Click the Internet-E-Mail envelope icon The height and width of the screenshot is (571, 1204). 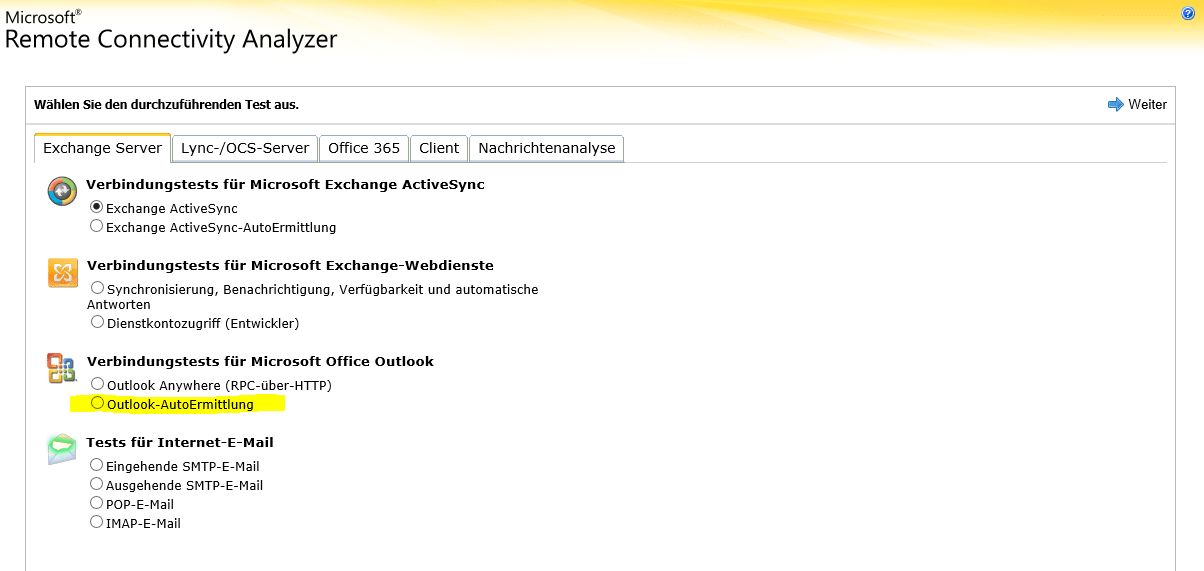click(62, 449)
